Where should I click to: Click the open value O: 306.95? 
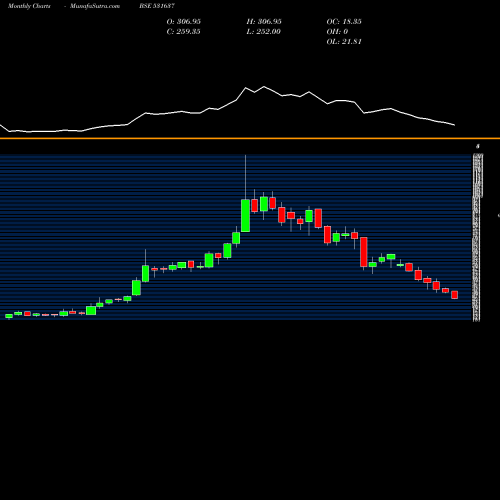[x=184, y=21]
